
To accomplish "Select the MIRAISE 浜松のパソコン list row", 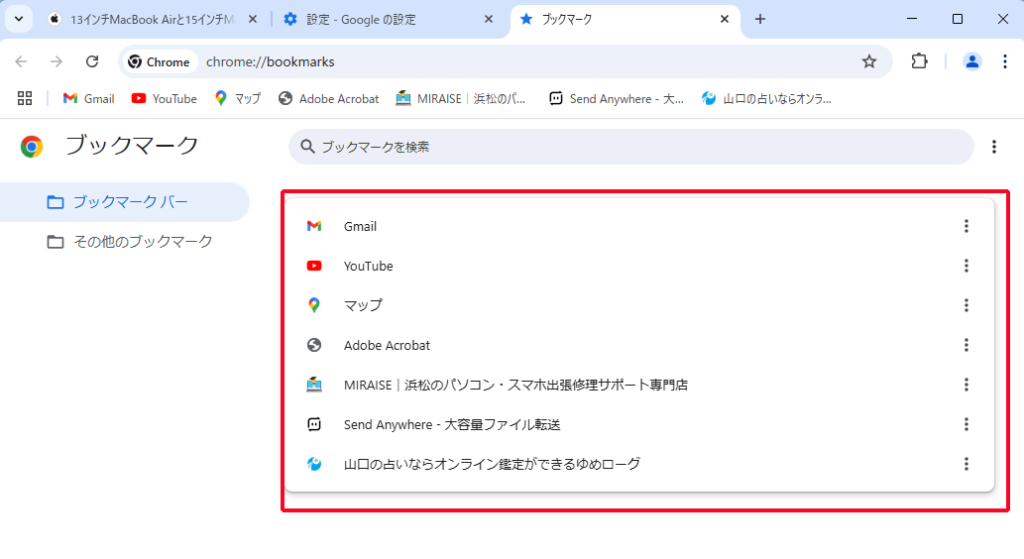I will (639, 385).
